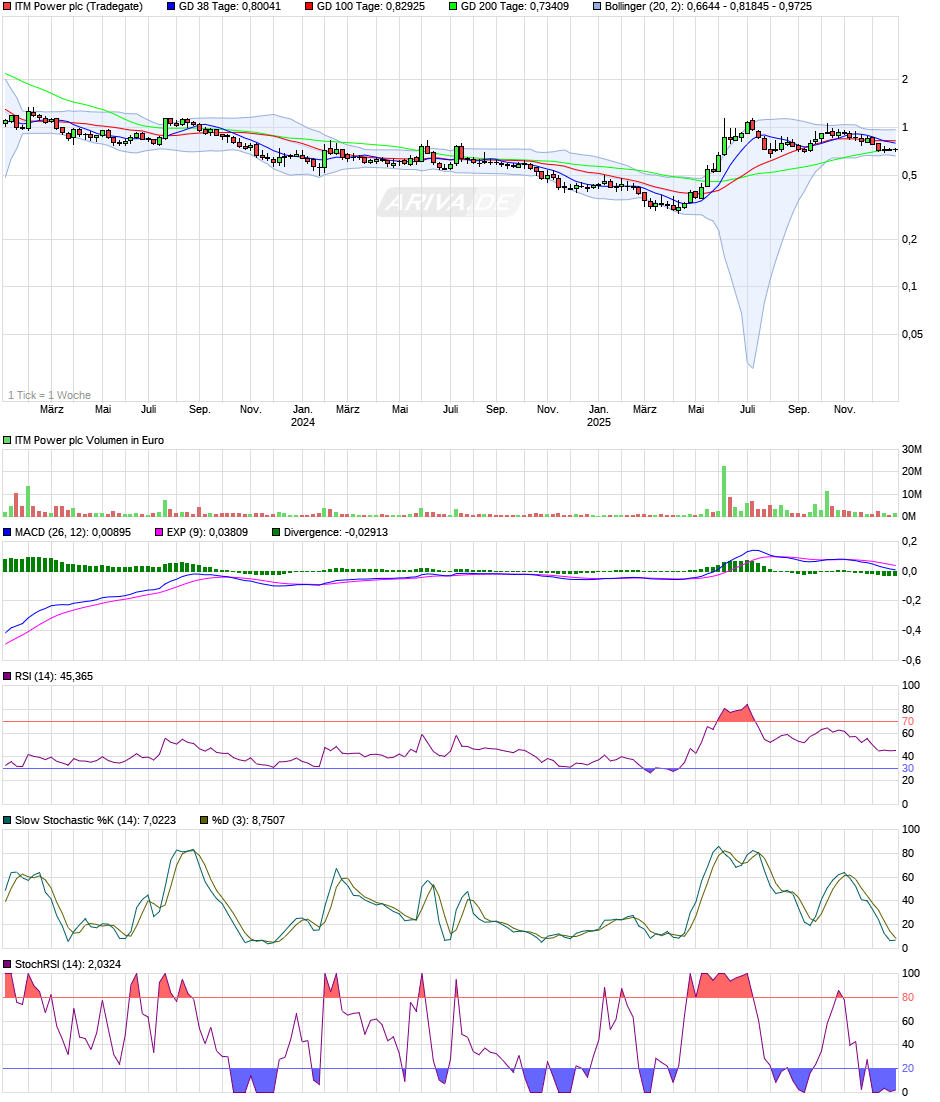
Task: Click the purple StochRSI (14) legend swatch
Action: [7, 964]
